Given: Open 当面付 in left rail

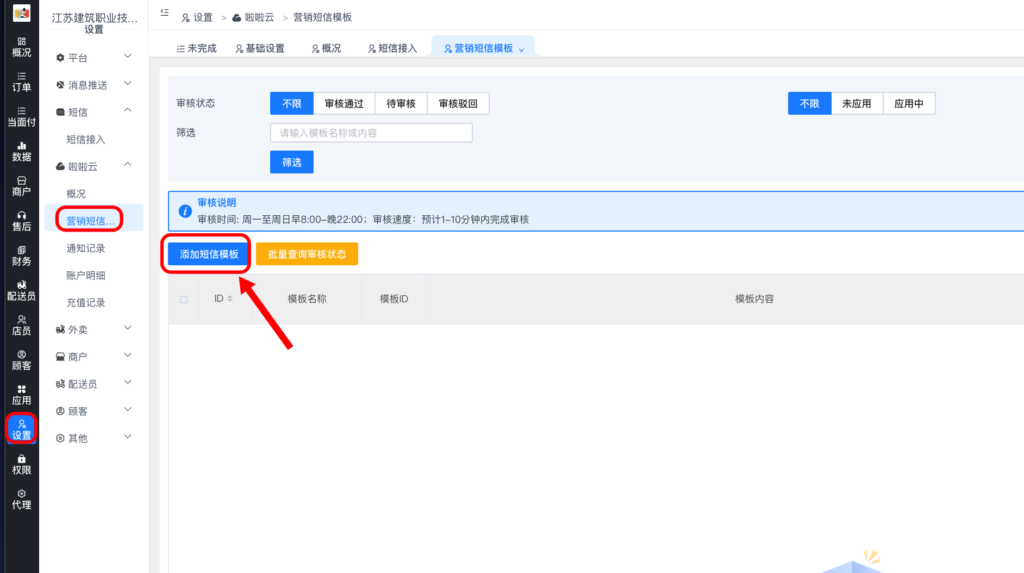Looking at the screenshot, I should (22, 116).
